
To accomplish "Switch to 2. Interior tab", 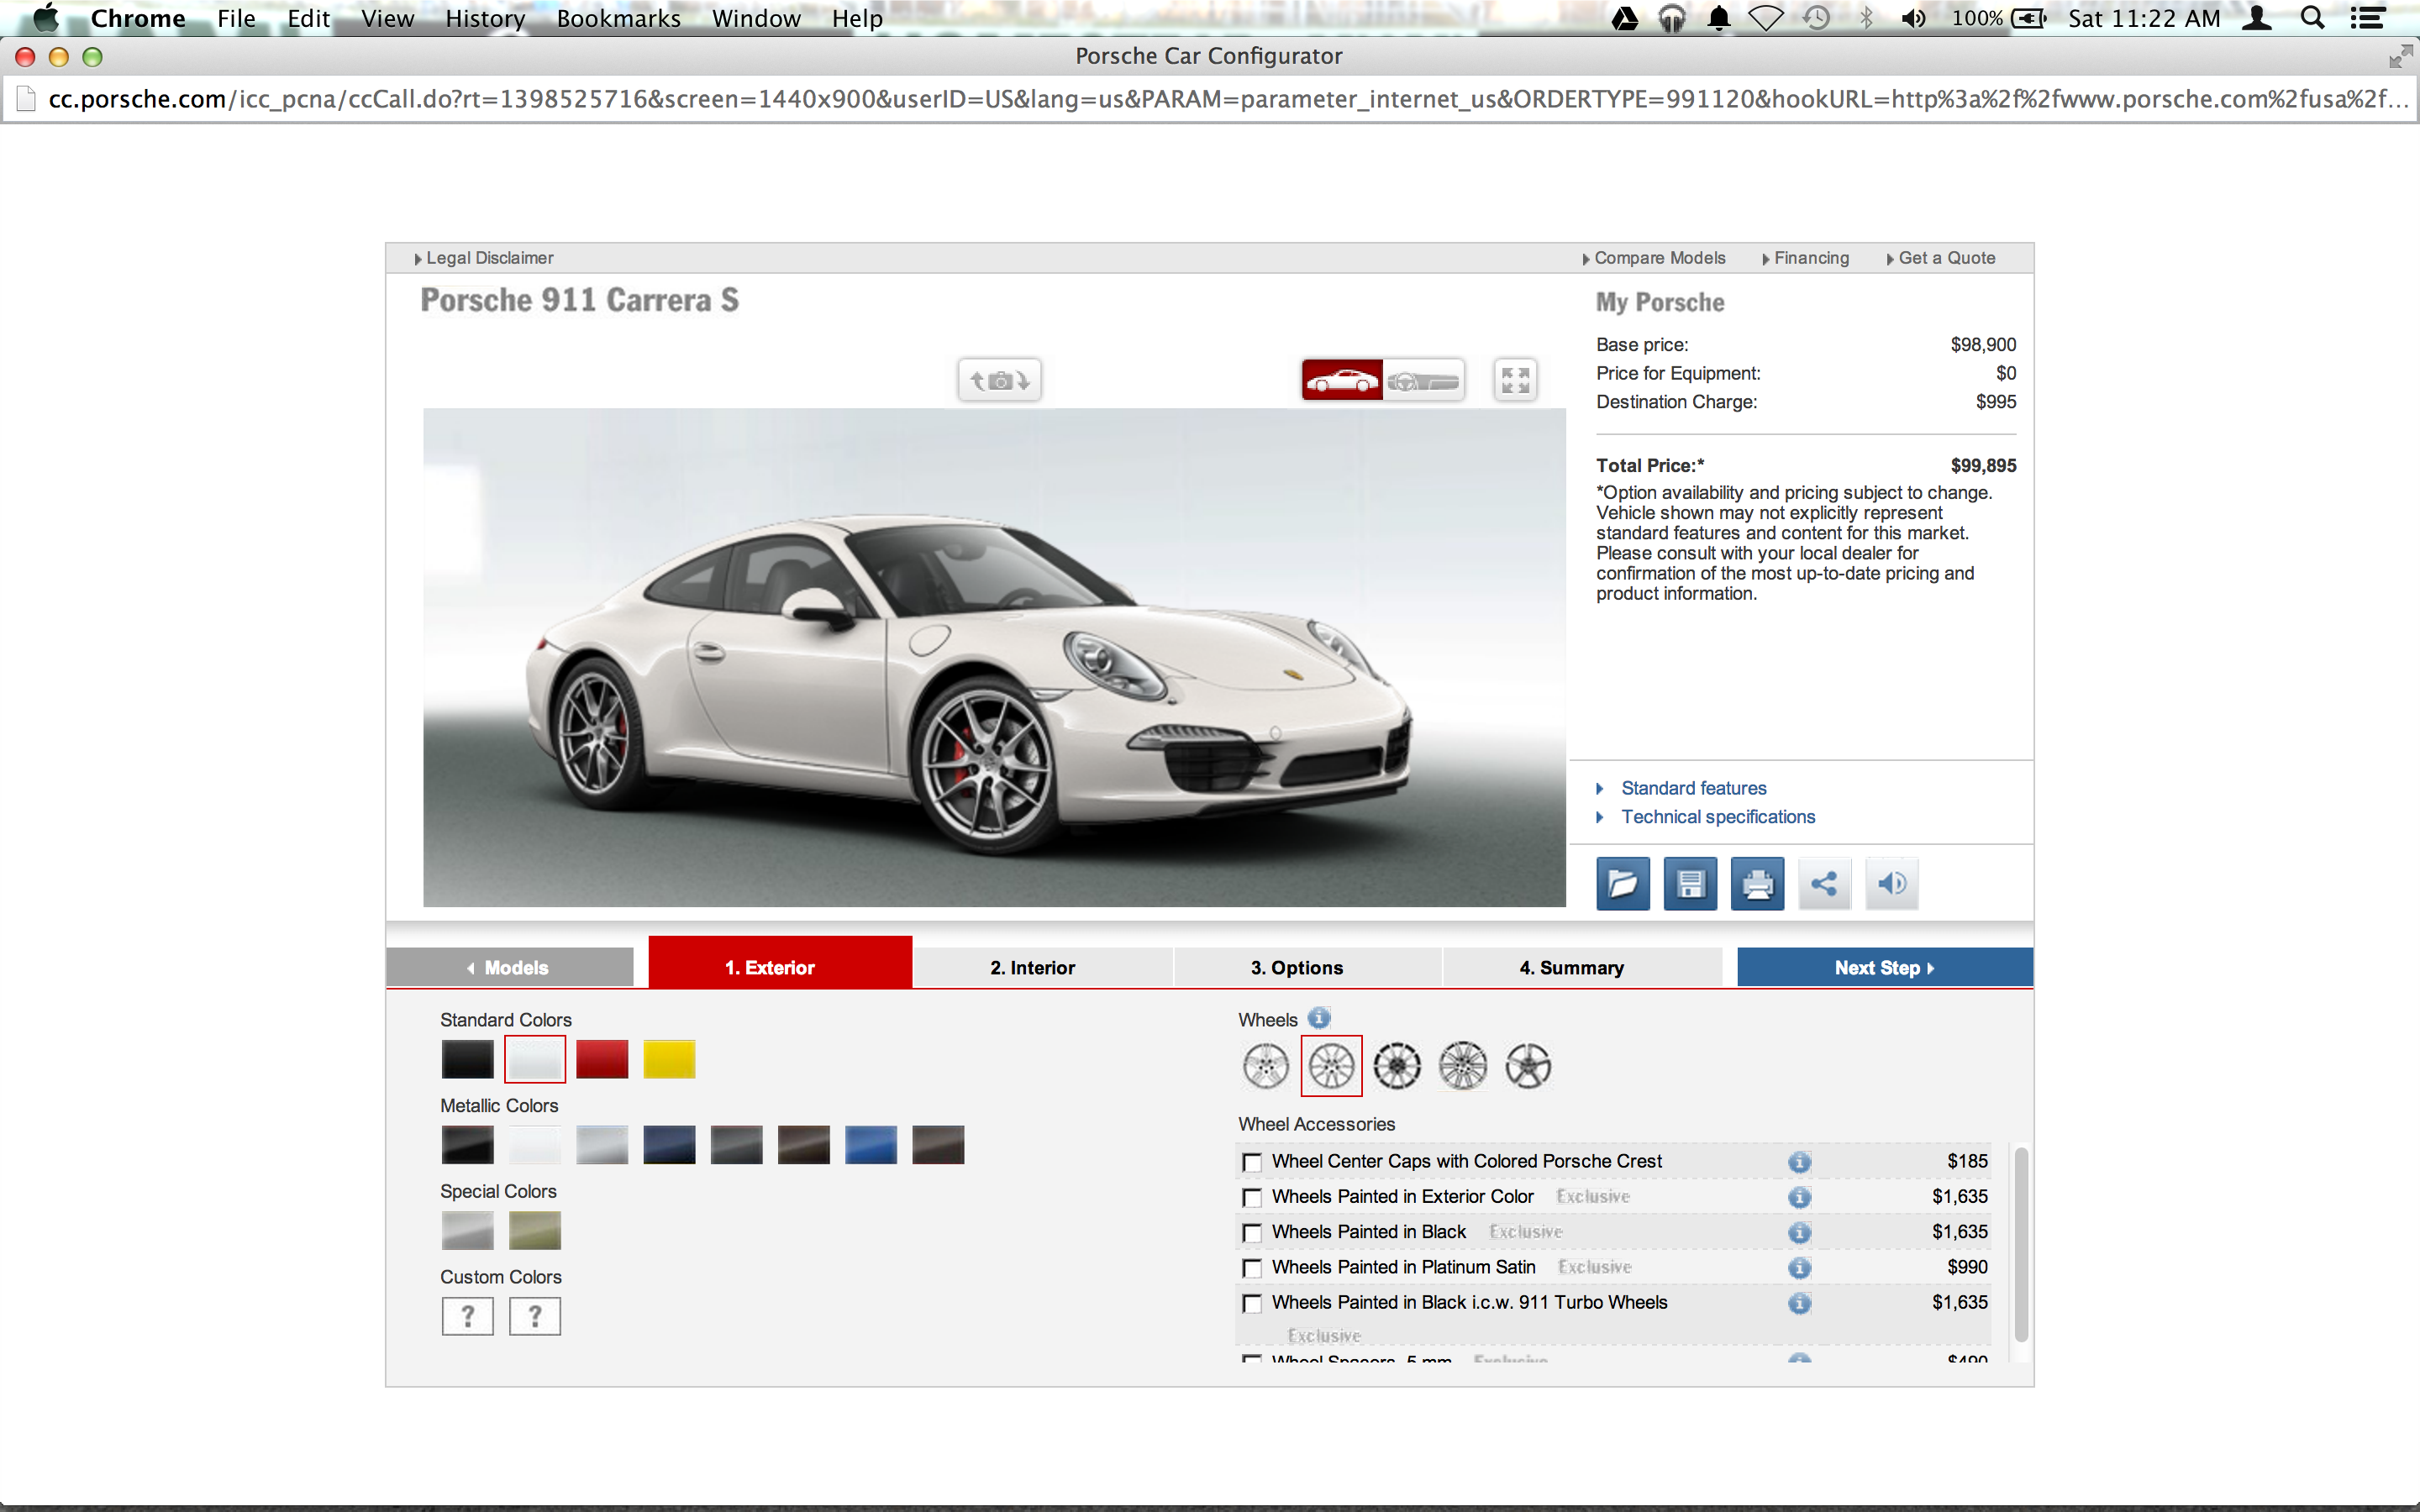I will (x=1043, y=967).
